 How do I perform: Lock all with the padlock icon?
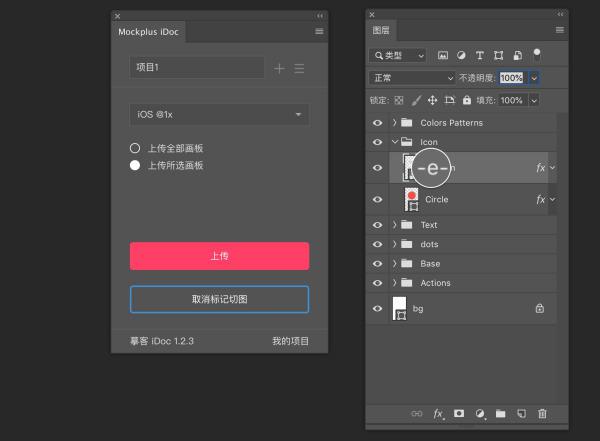point(467,100)
